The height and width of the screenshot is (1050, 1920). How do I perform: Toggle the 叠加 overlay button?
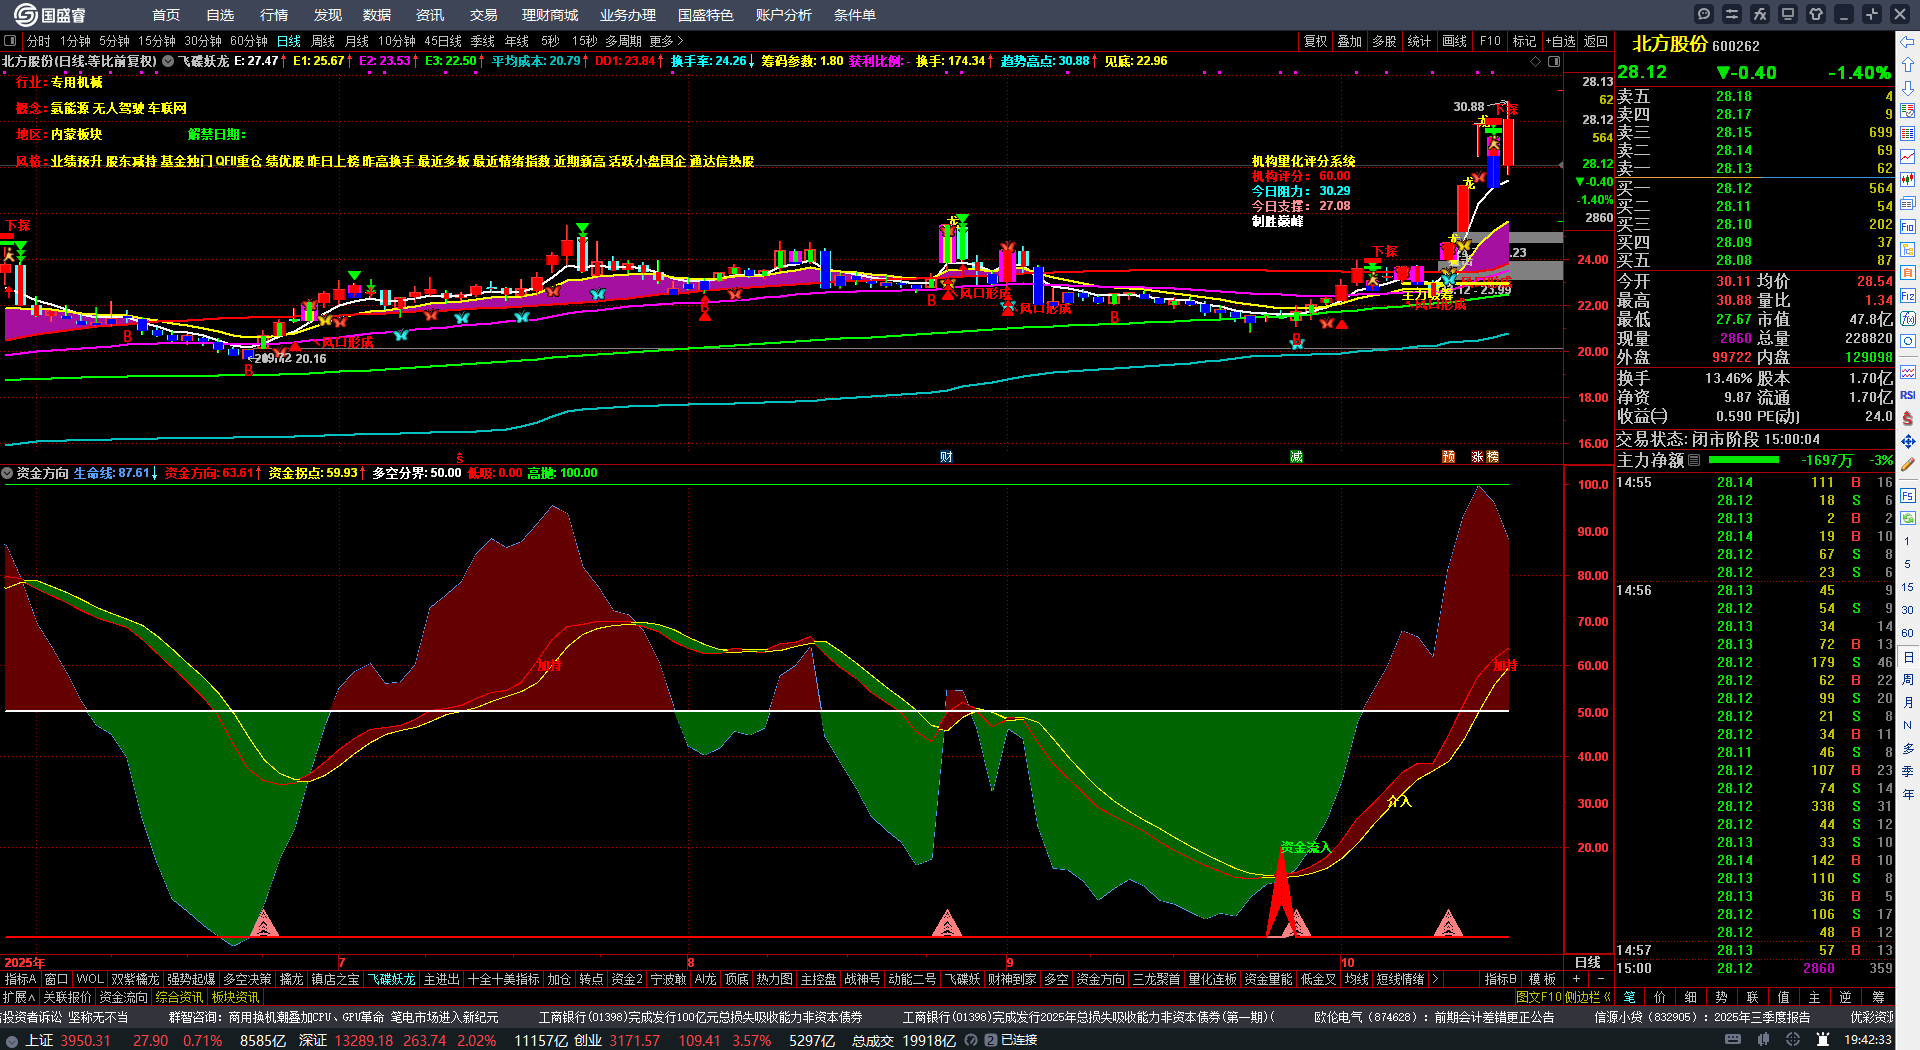tap(1350, 41)
